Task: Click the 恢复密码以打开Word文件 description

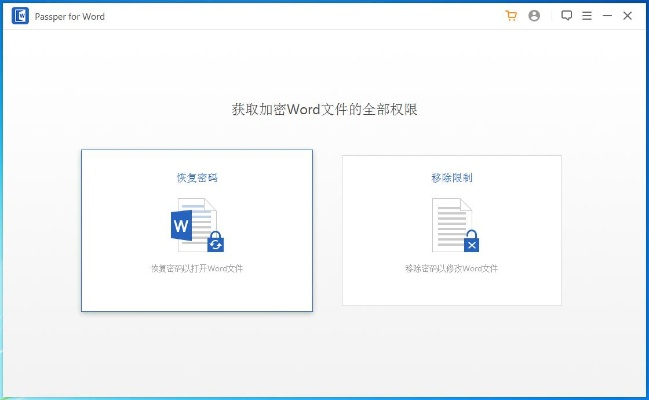Action: pyautogui.click(x=197, y=268)
